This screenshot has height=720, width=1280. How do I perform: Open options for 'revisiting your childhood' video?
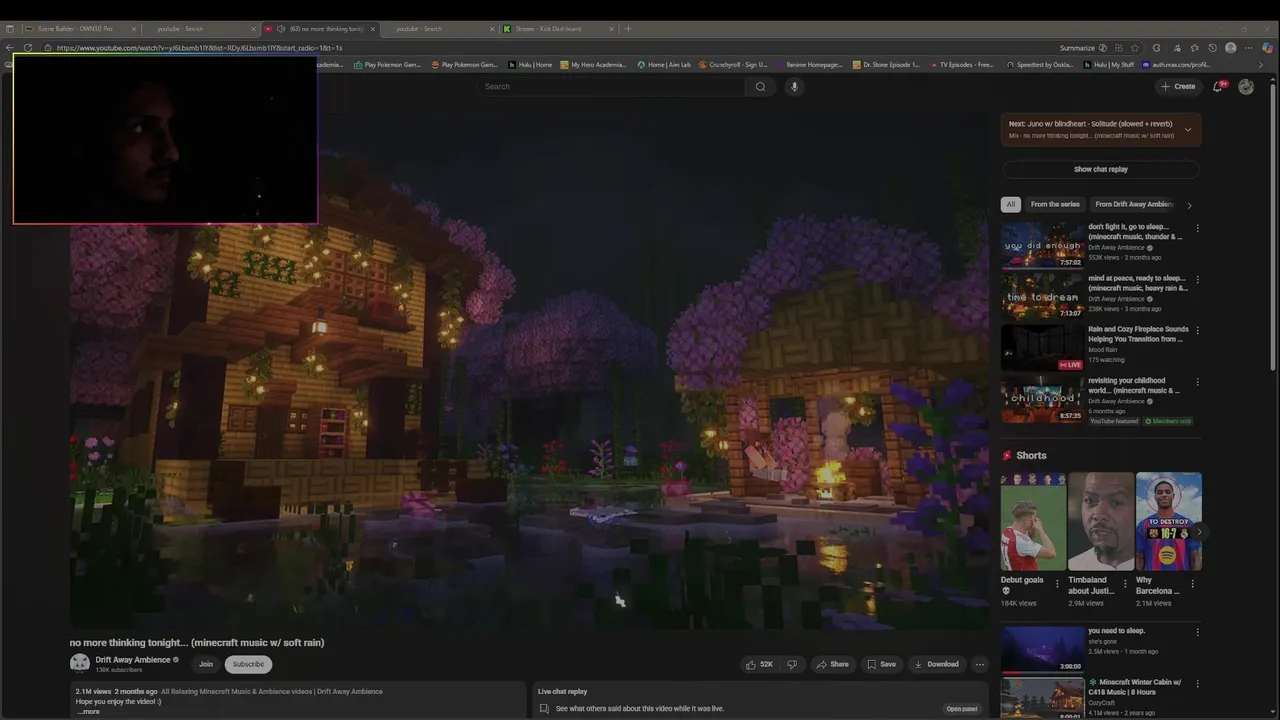point(1197,381)
